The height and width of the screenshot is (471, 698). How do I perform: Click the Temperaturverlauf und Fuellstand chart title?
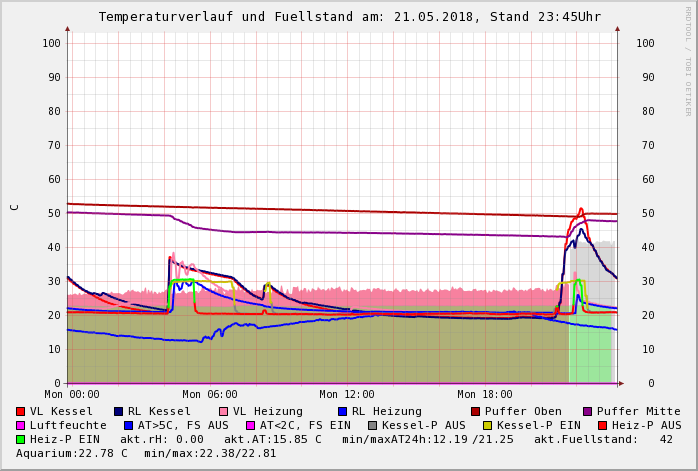tap(349, 17)
